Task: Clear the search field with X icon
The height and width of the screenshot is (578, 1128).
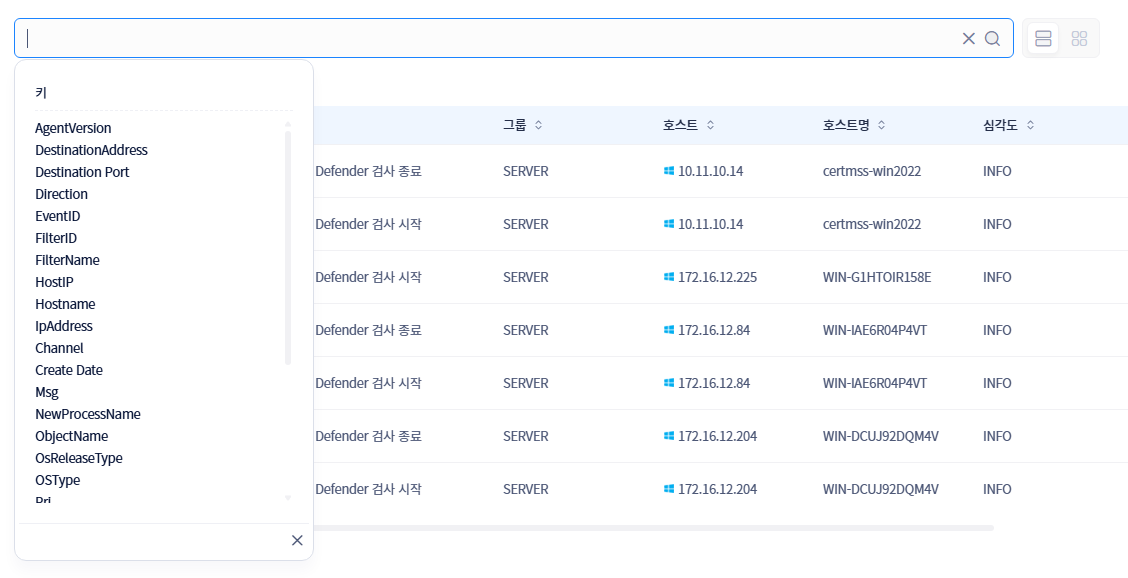Action: (x=968, y=38)
